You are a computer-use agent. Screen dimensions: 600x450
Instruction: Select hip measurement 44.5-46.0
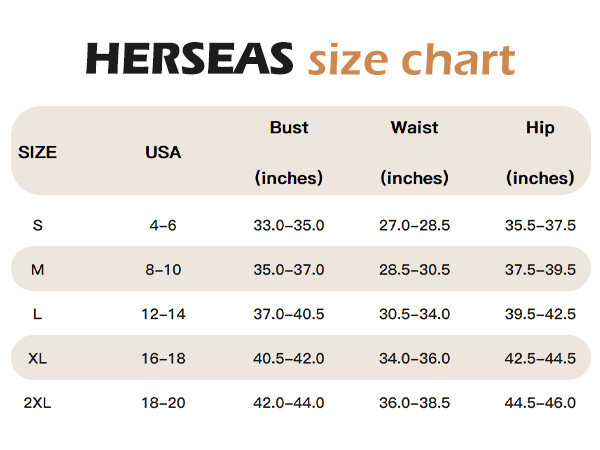[x=540, y=403]
